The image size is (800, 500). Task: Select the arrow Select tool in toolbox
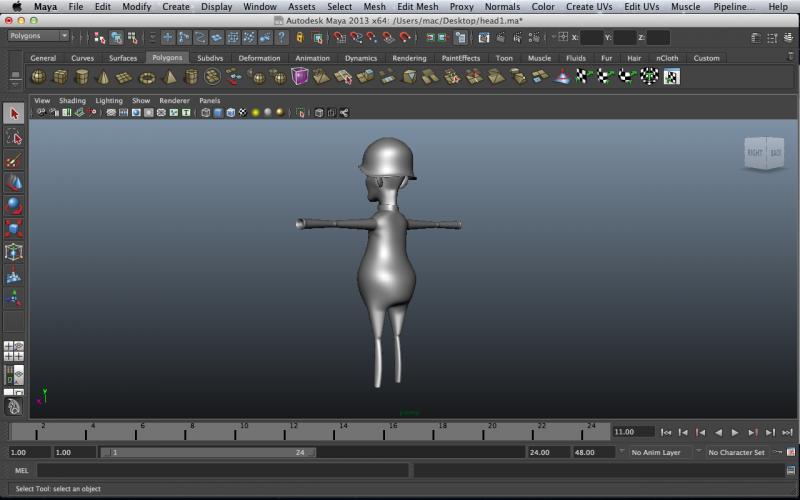14,114
